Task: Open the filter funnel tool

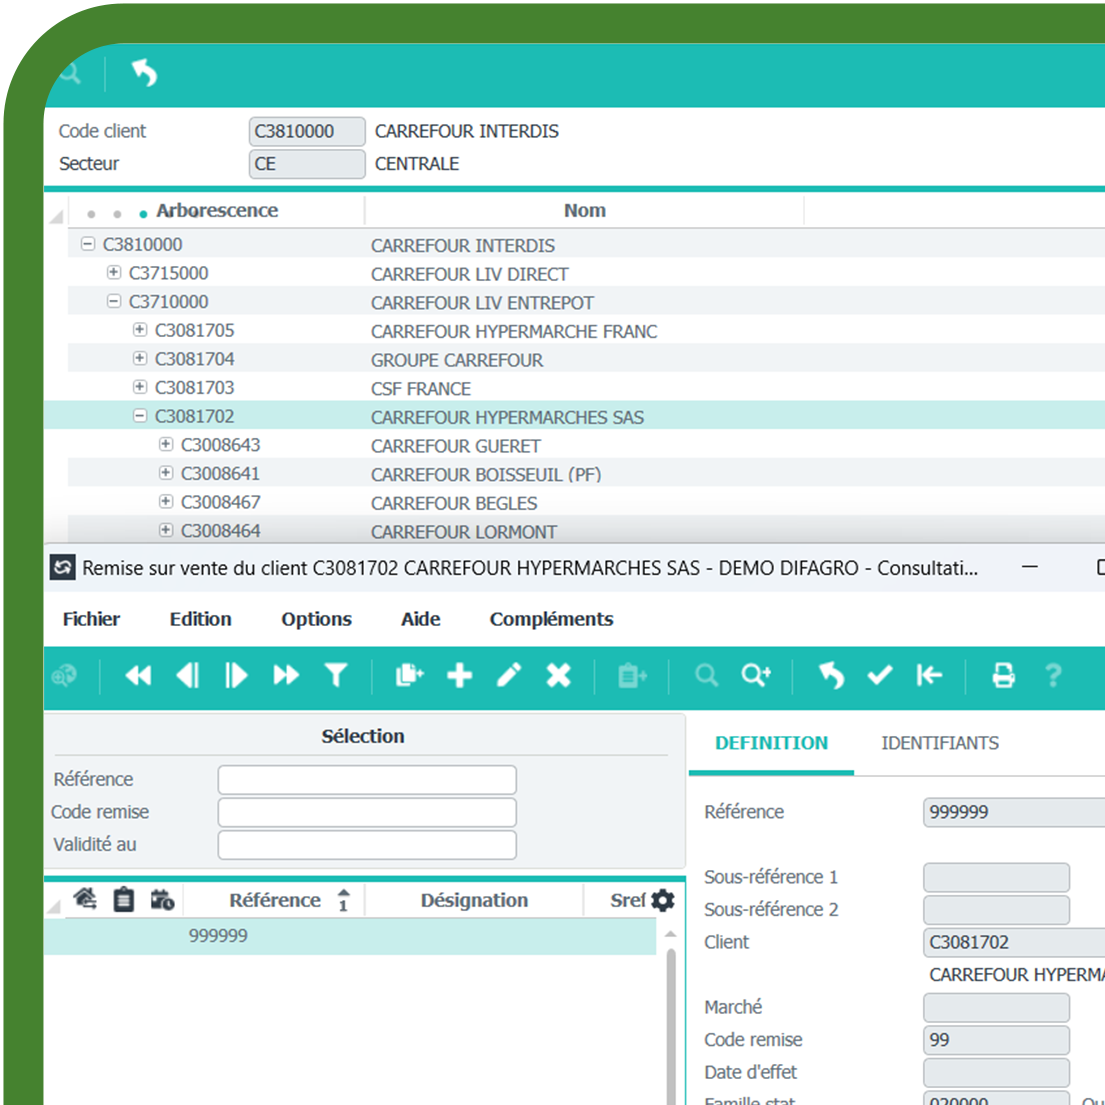Action: point(336,676)
